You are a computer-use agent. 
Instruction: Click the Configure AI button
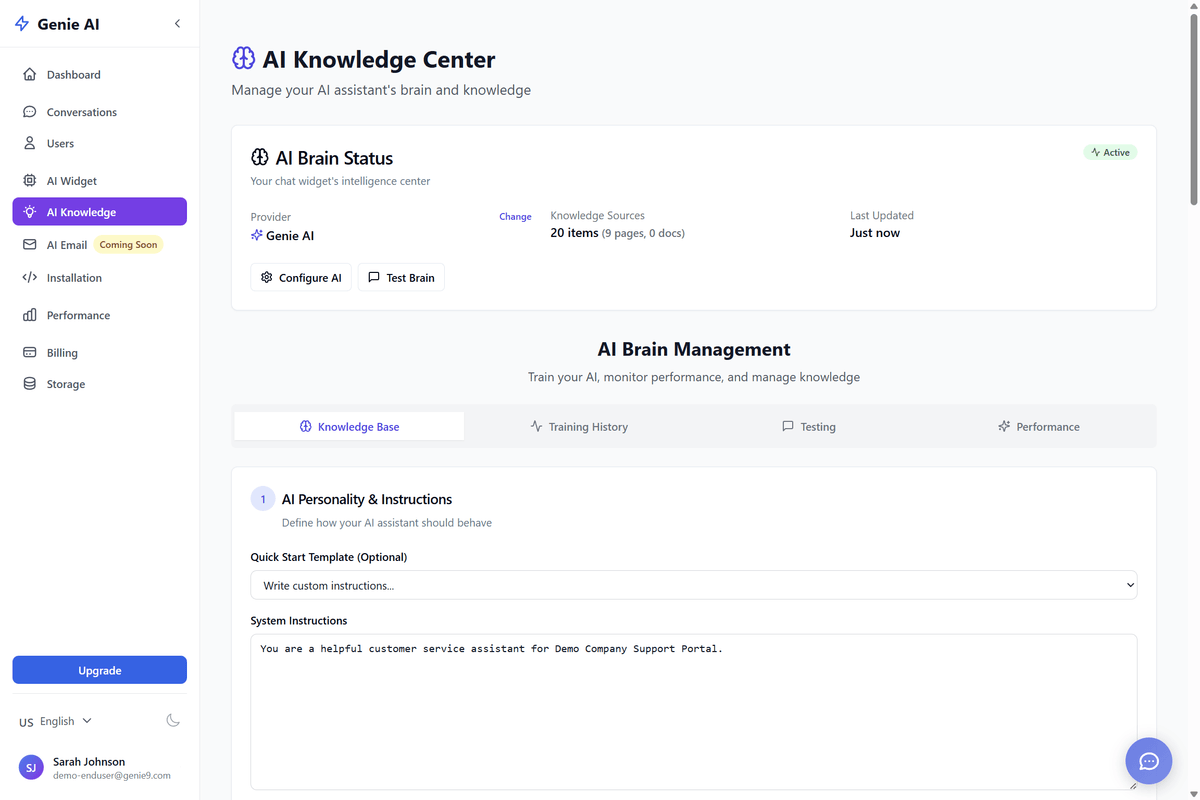(300, 277)
